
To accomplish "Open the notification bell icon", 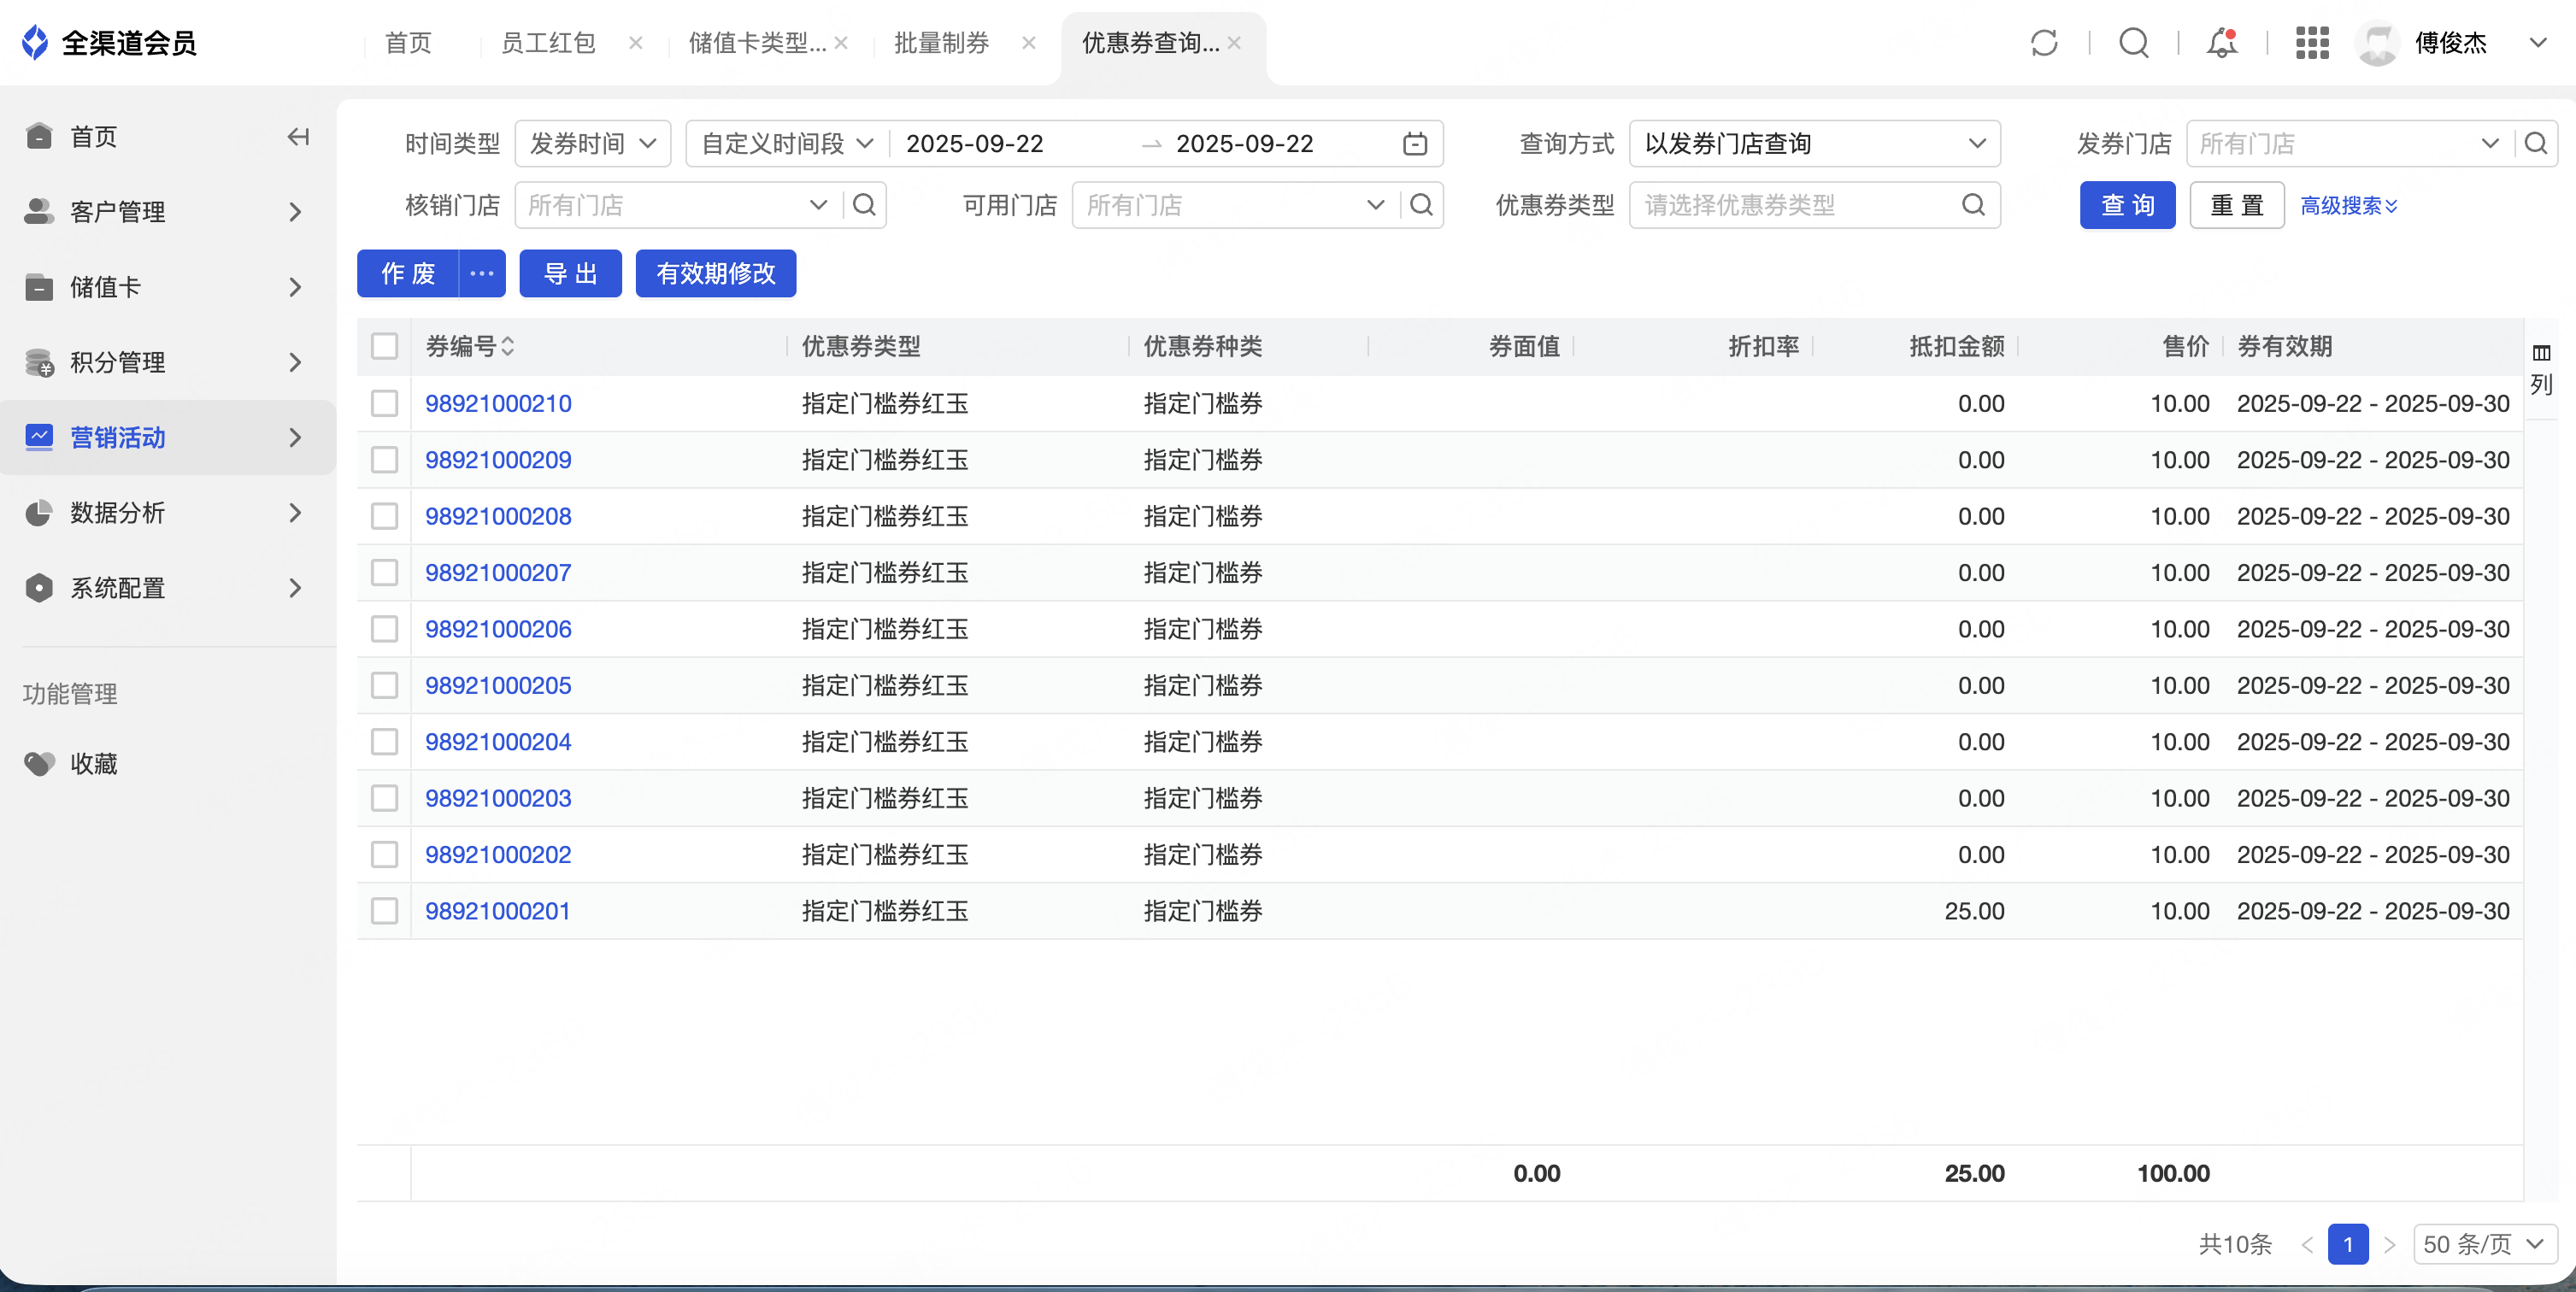I will 2222,43.
